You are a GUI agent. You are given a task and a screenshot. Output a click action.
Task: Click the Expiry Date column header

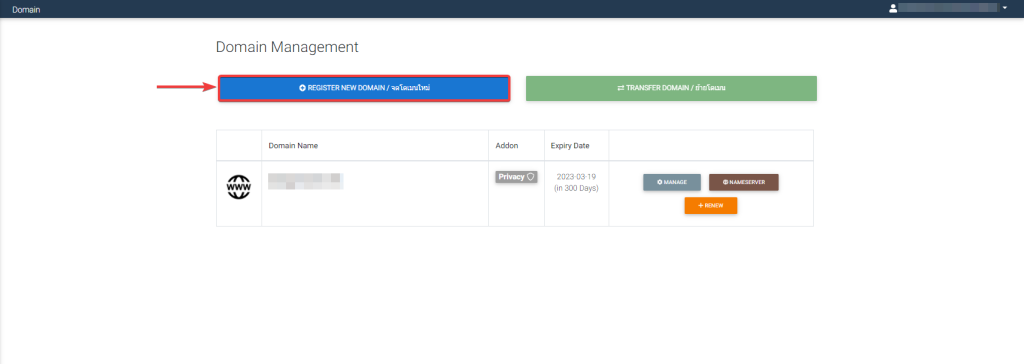[570, 146]
